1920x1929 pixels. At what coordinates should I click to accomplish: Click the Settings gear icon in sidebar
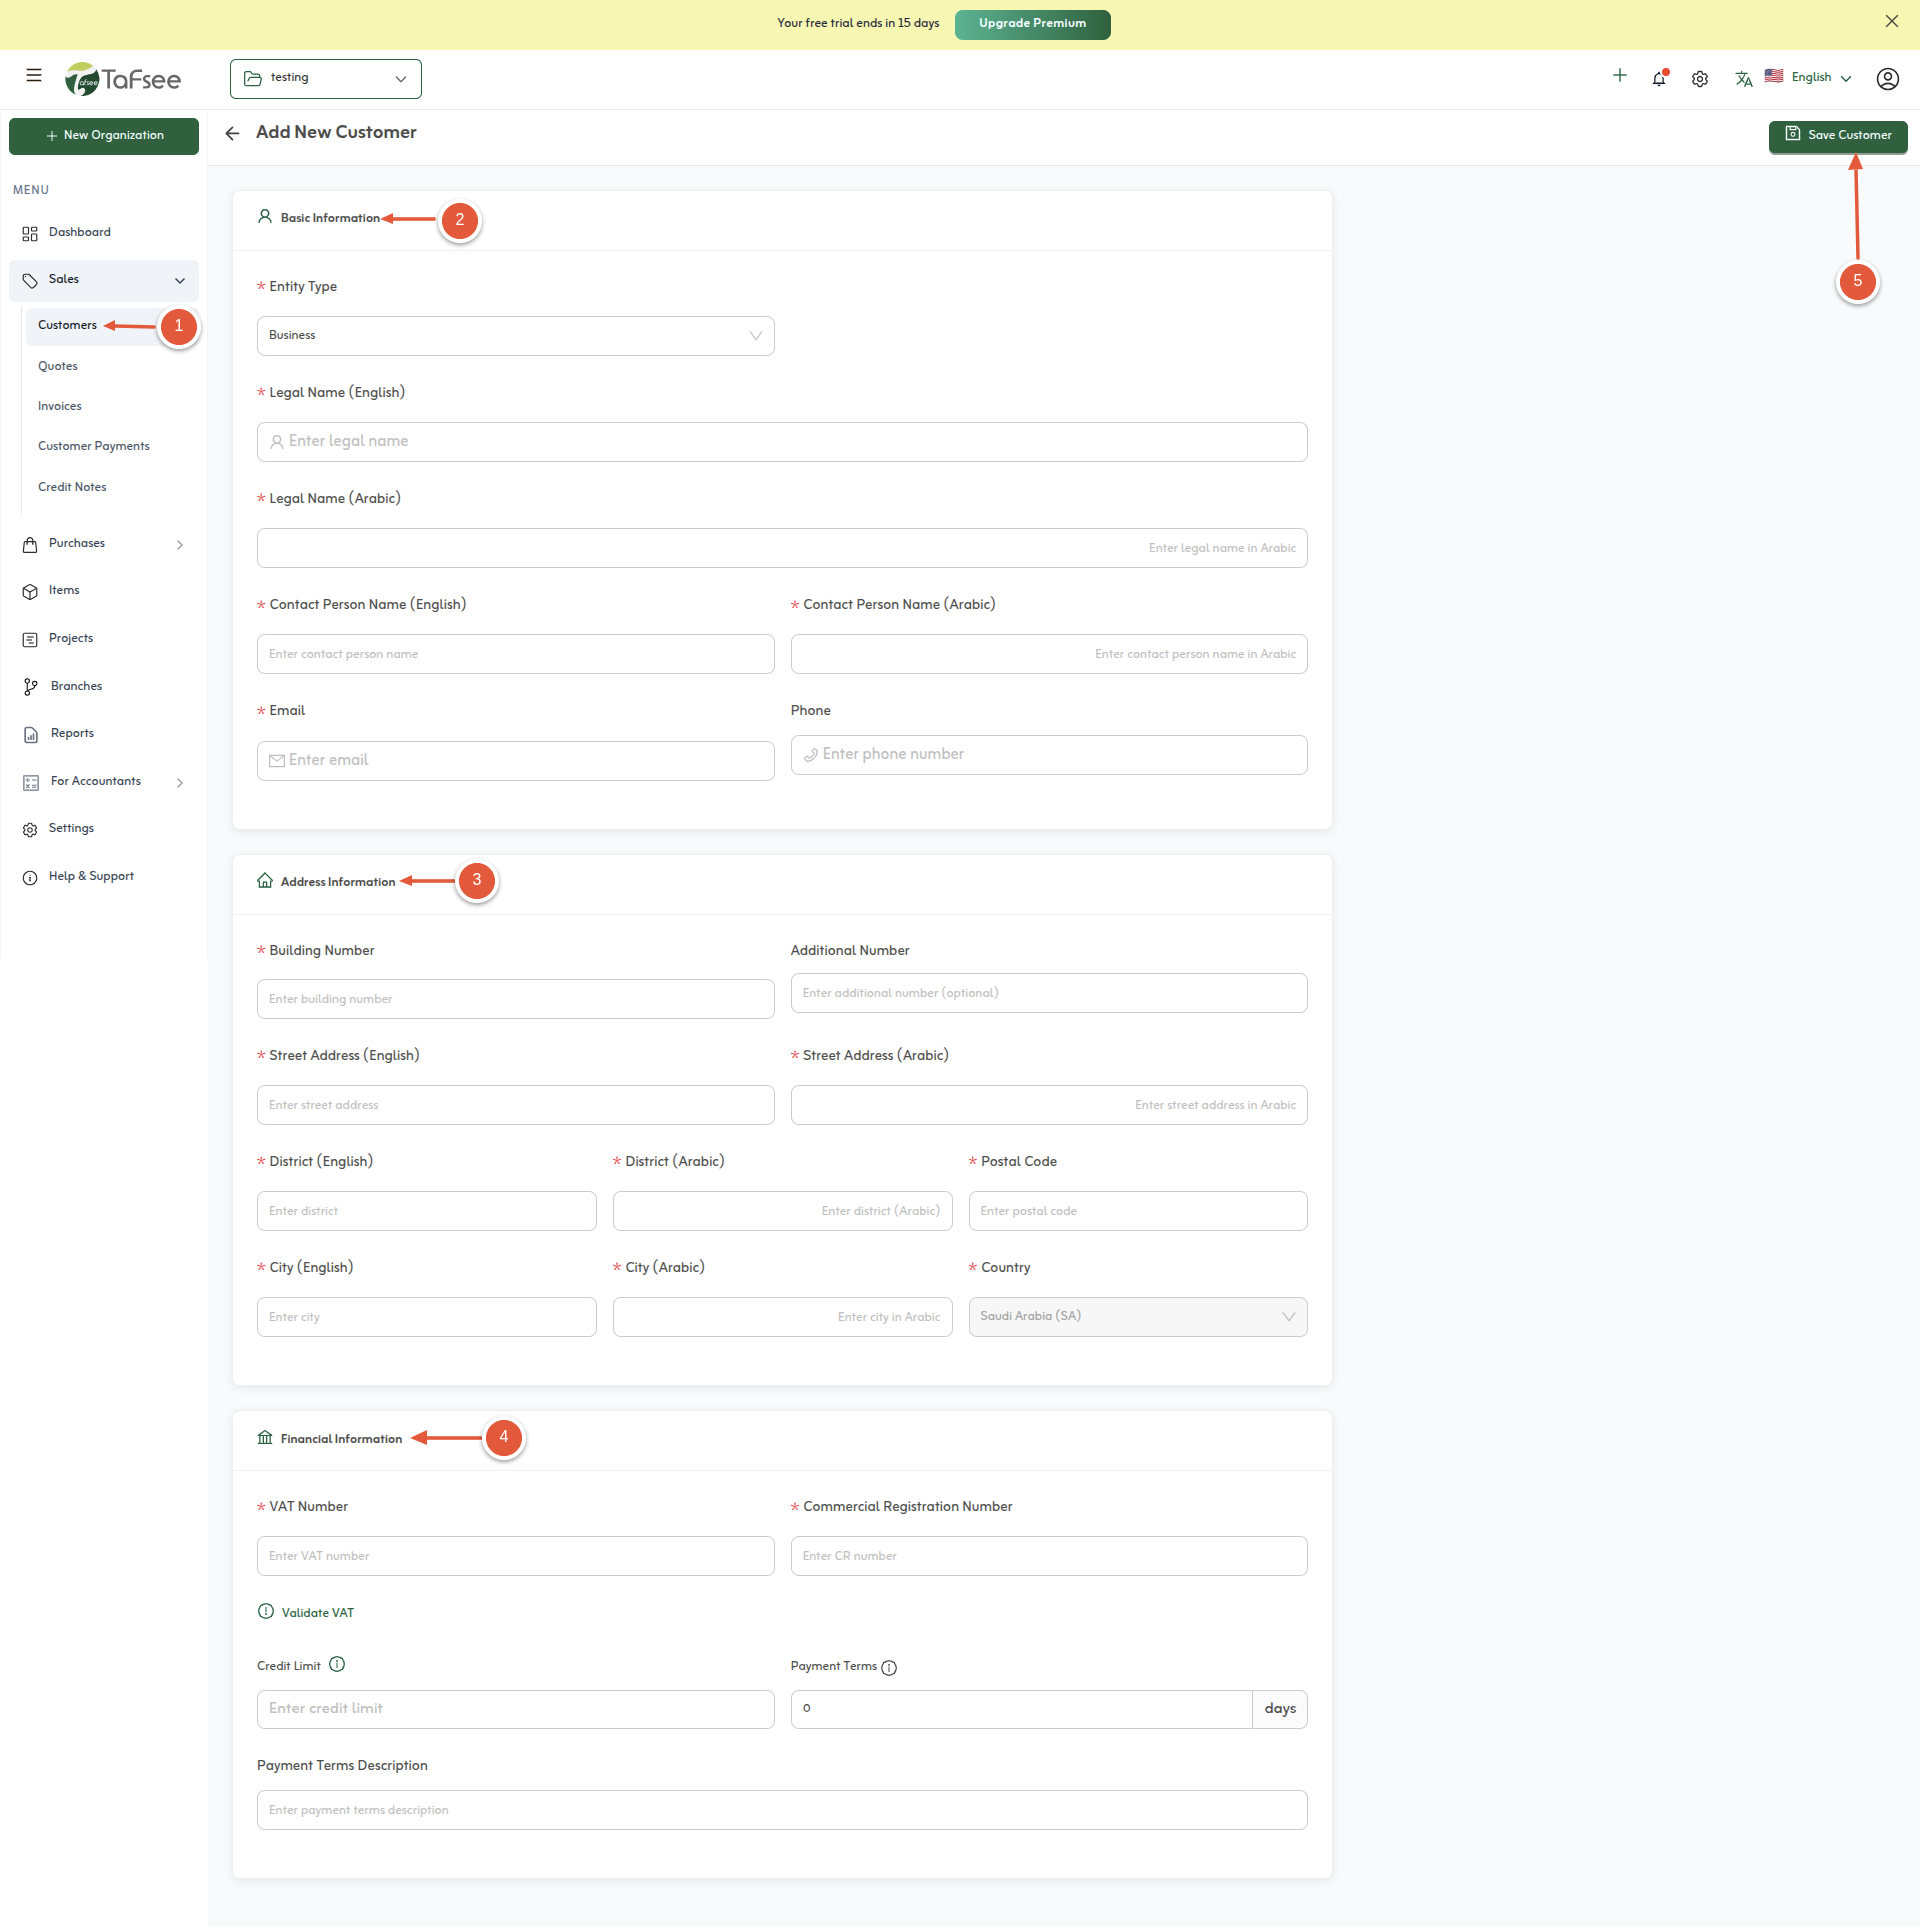tap(30, 829)
